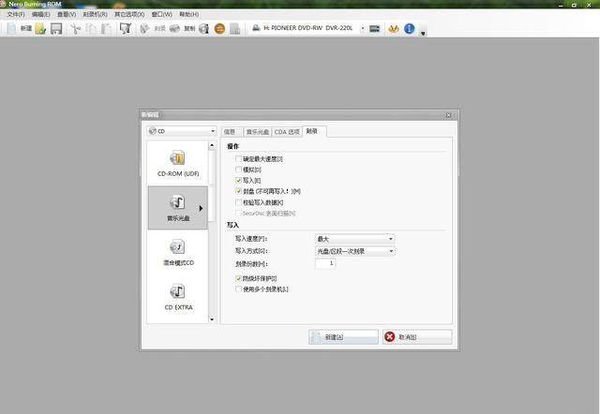Viewport: 600px width, 414px height.
Task: Select the Audio CD (音乐光盘) compilation type
Action: pos(178,208)
